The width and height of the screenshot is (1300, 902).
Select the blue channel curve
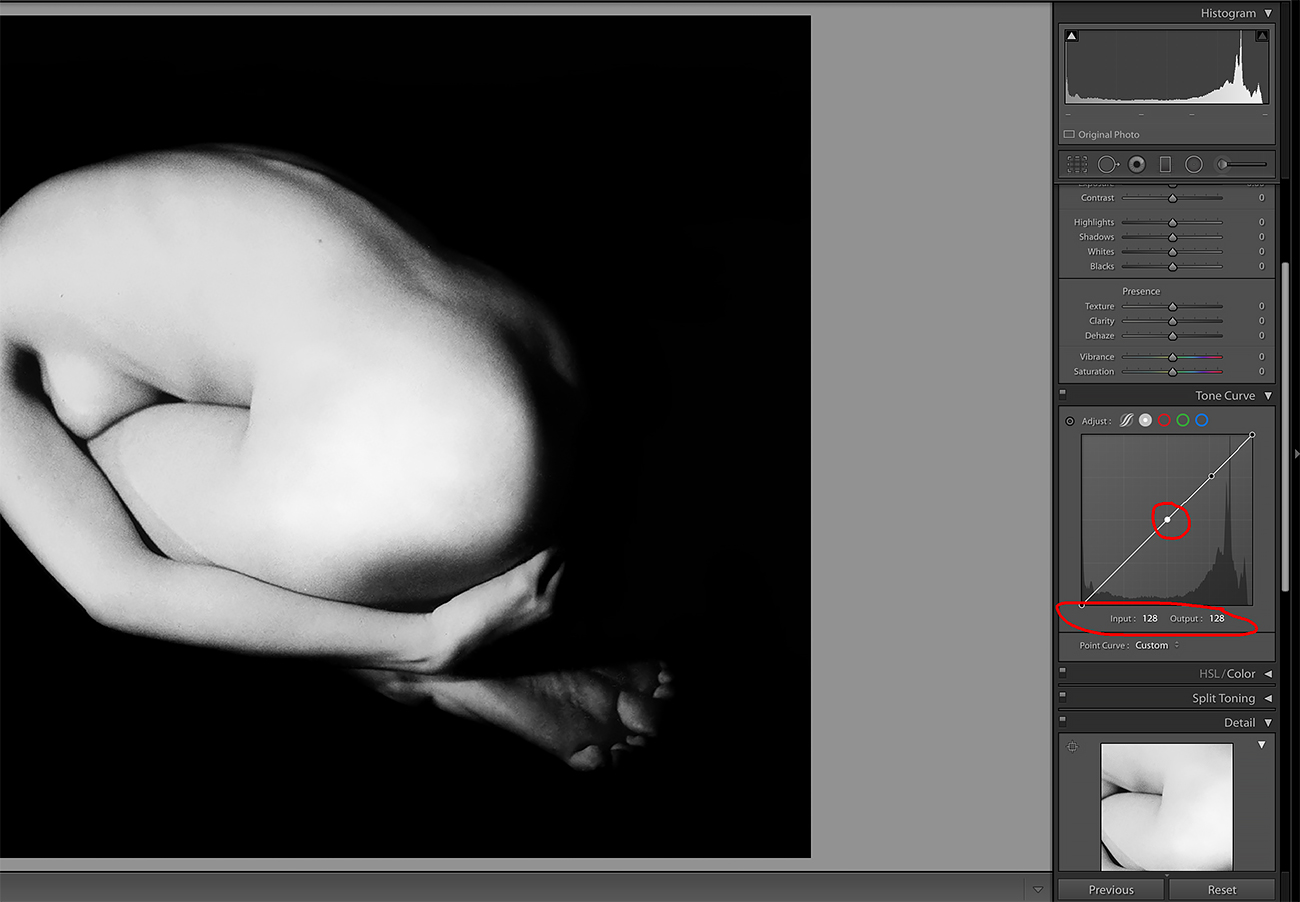pos(1202,421)
